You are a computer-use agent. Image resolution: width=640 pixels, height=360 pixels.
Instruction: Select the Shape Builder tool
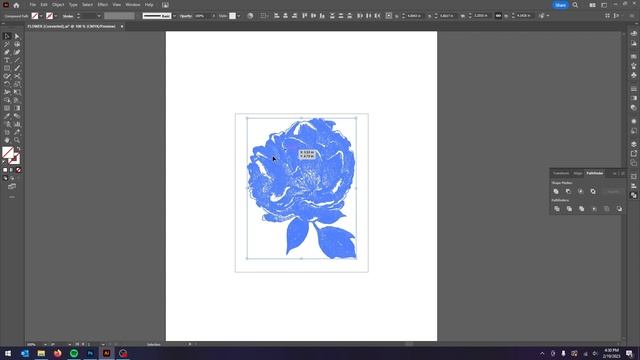click(x=7, y=100)
